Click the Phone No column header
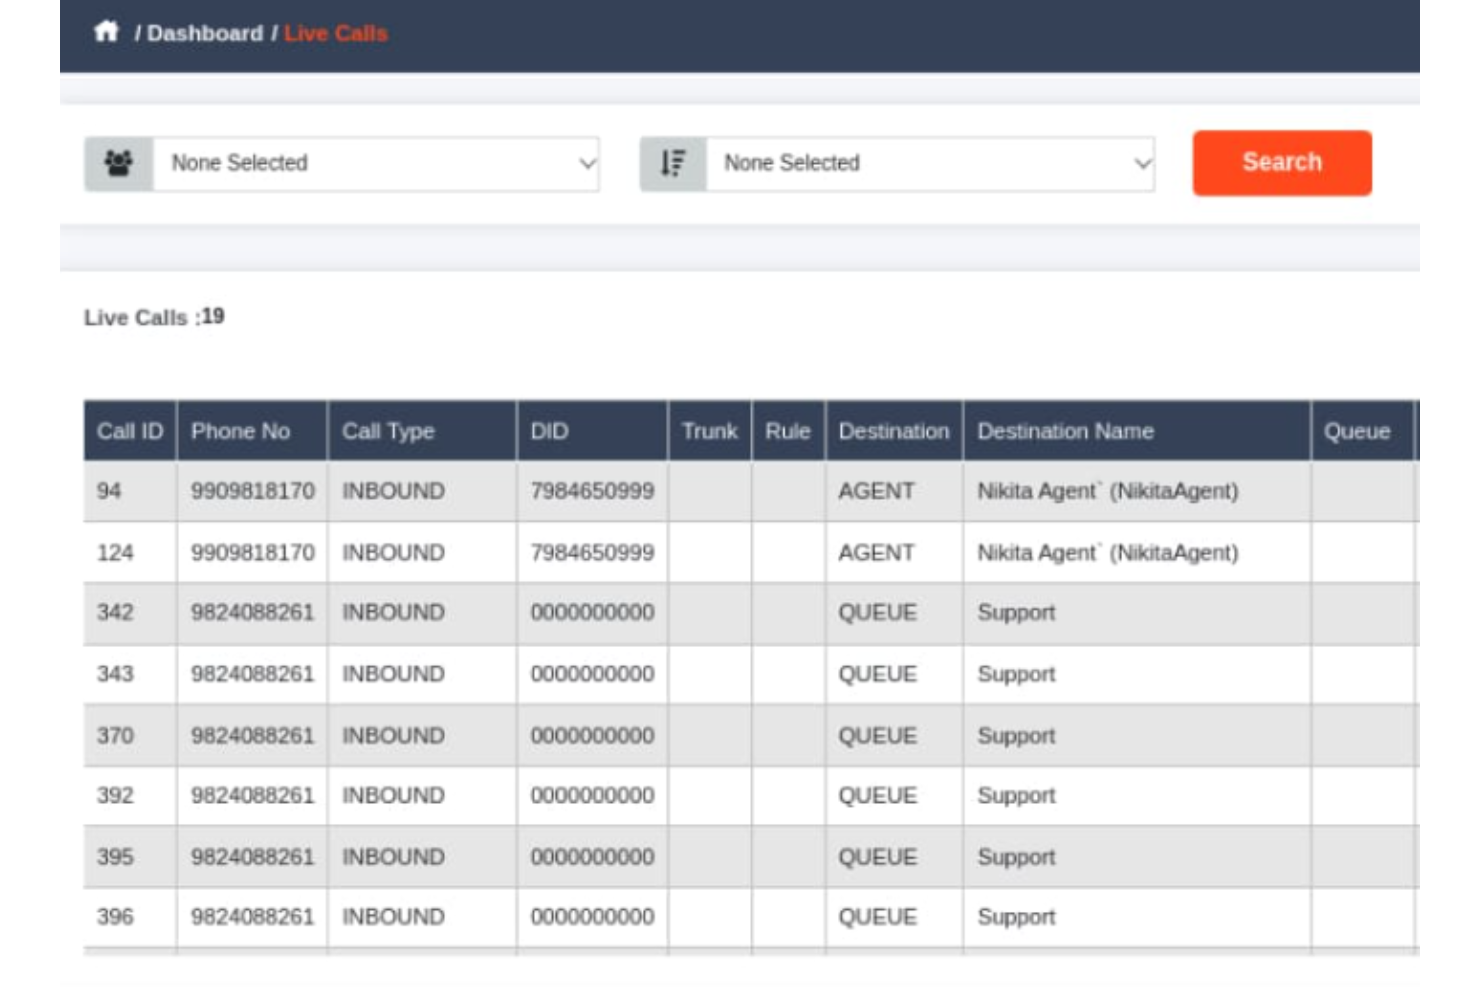The height and width of the screenshot is (987, 1480). click(x=252, y=431)
